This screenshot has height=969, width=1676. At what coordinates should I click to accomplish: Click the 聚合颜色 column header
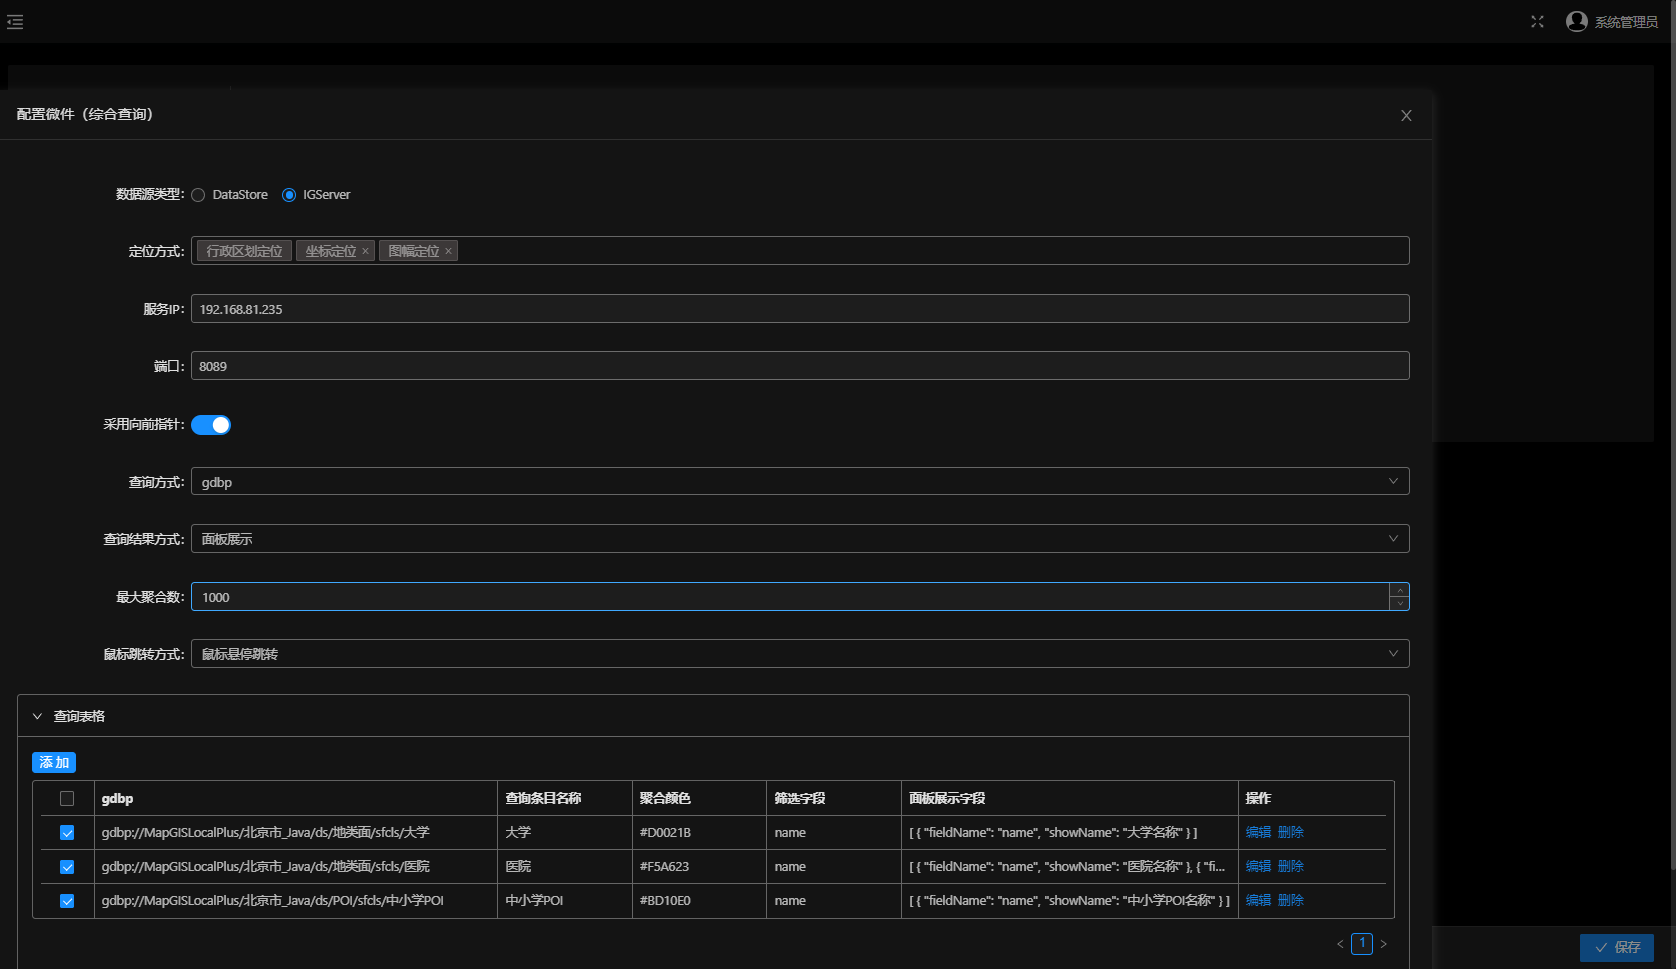(665, 798)
